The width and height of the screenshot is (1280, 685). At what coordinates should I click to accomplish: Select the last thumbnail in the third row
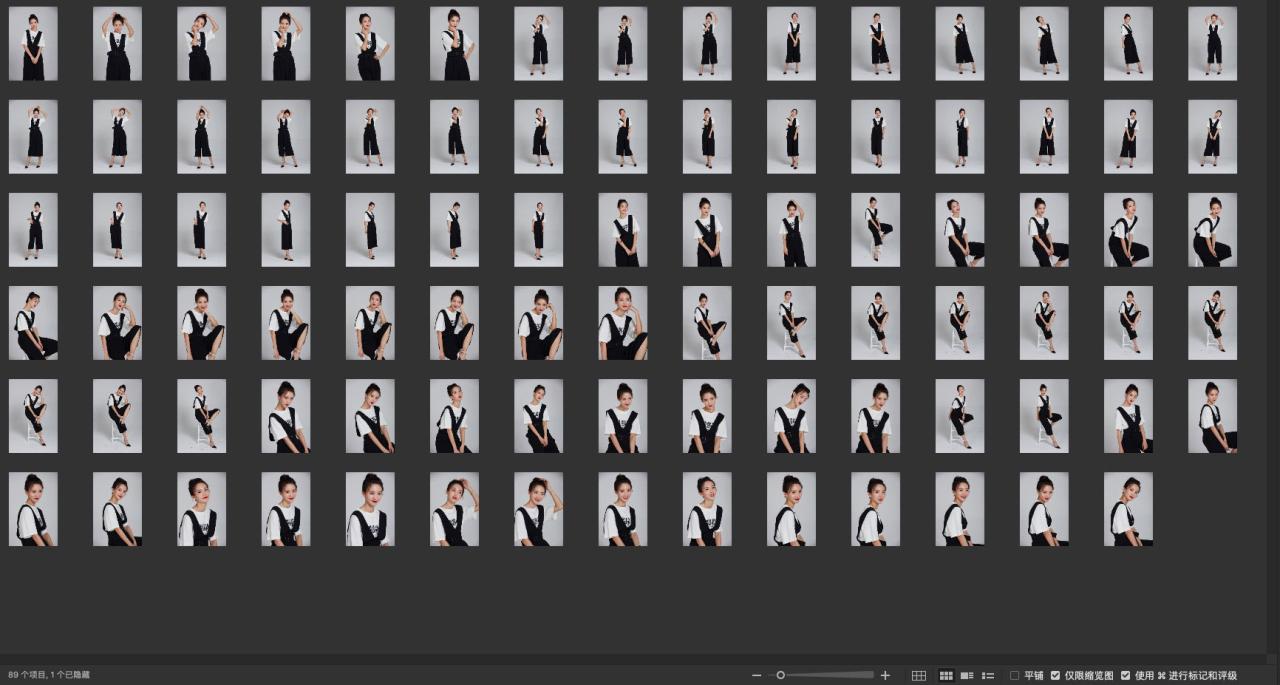click(x=1212, y=230)
